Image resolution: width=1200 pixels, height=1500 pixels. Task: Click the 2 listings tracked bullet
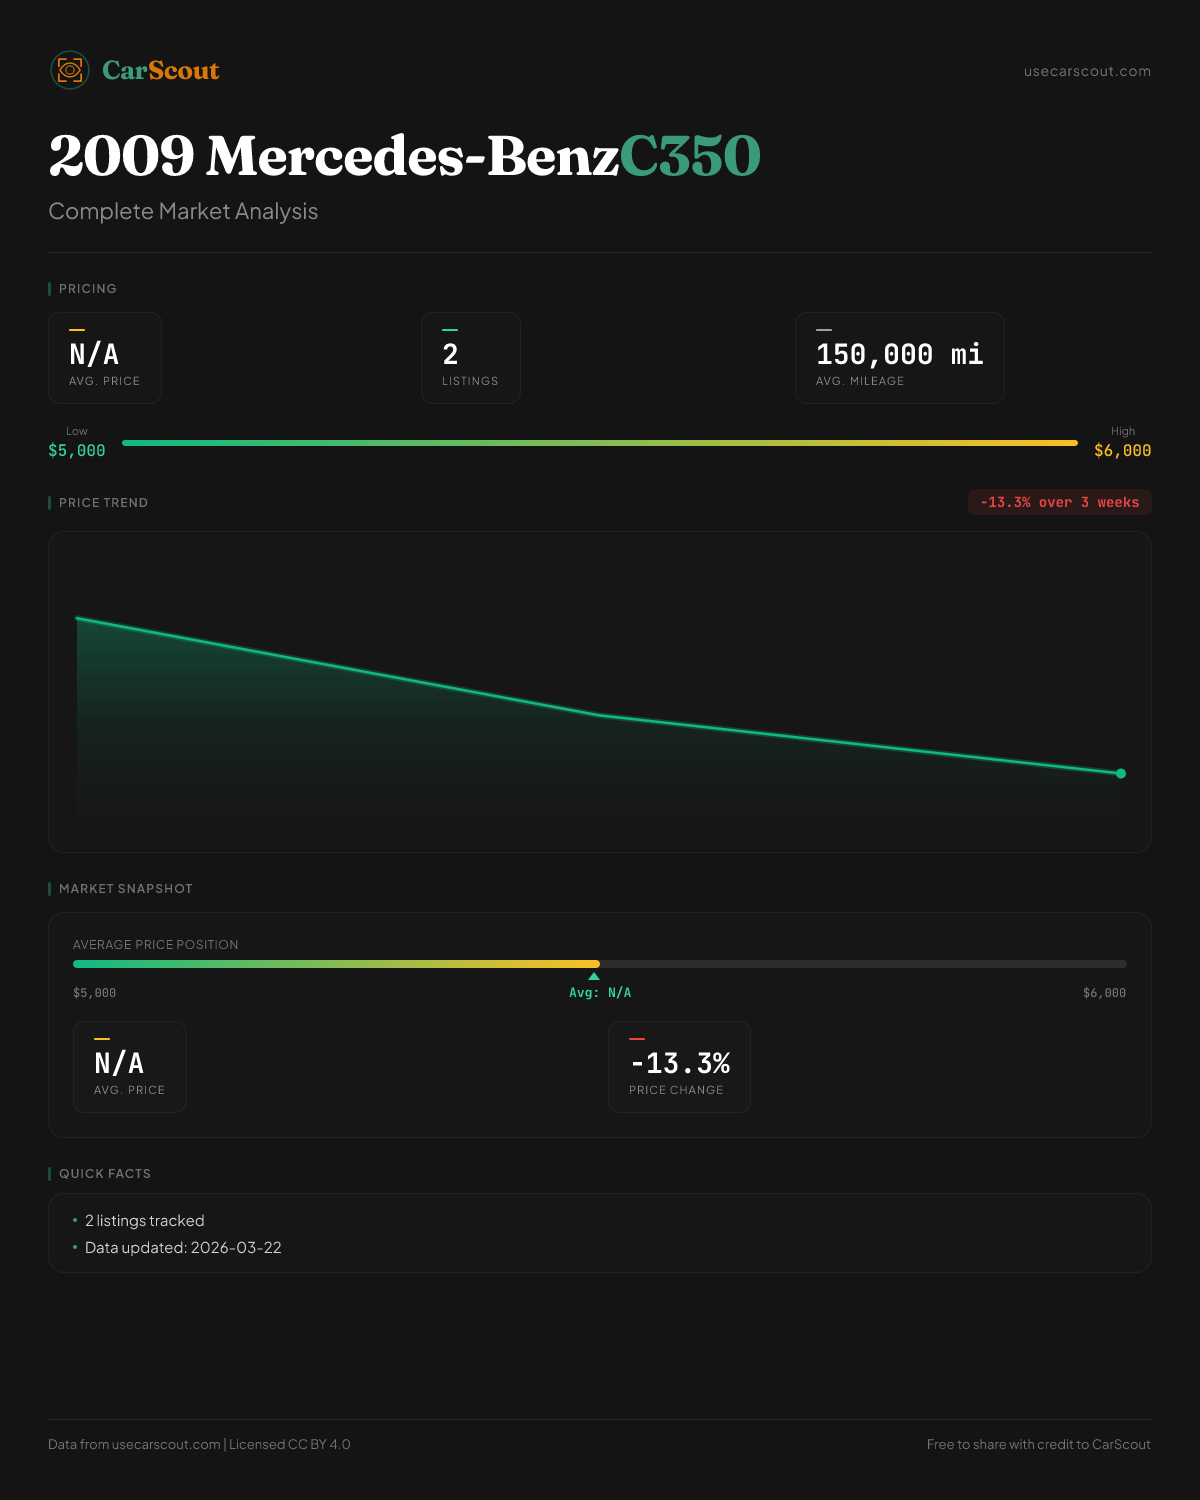(144, 1221)
